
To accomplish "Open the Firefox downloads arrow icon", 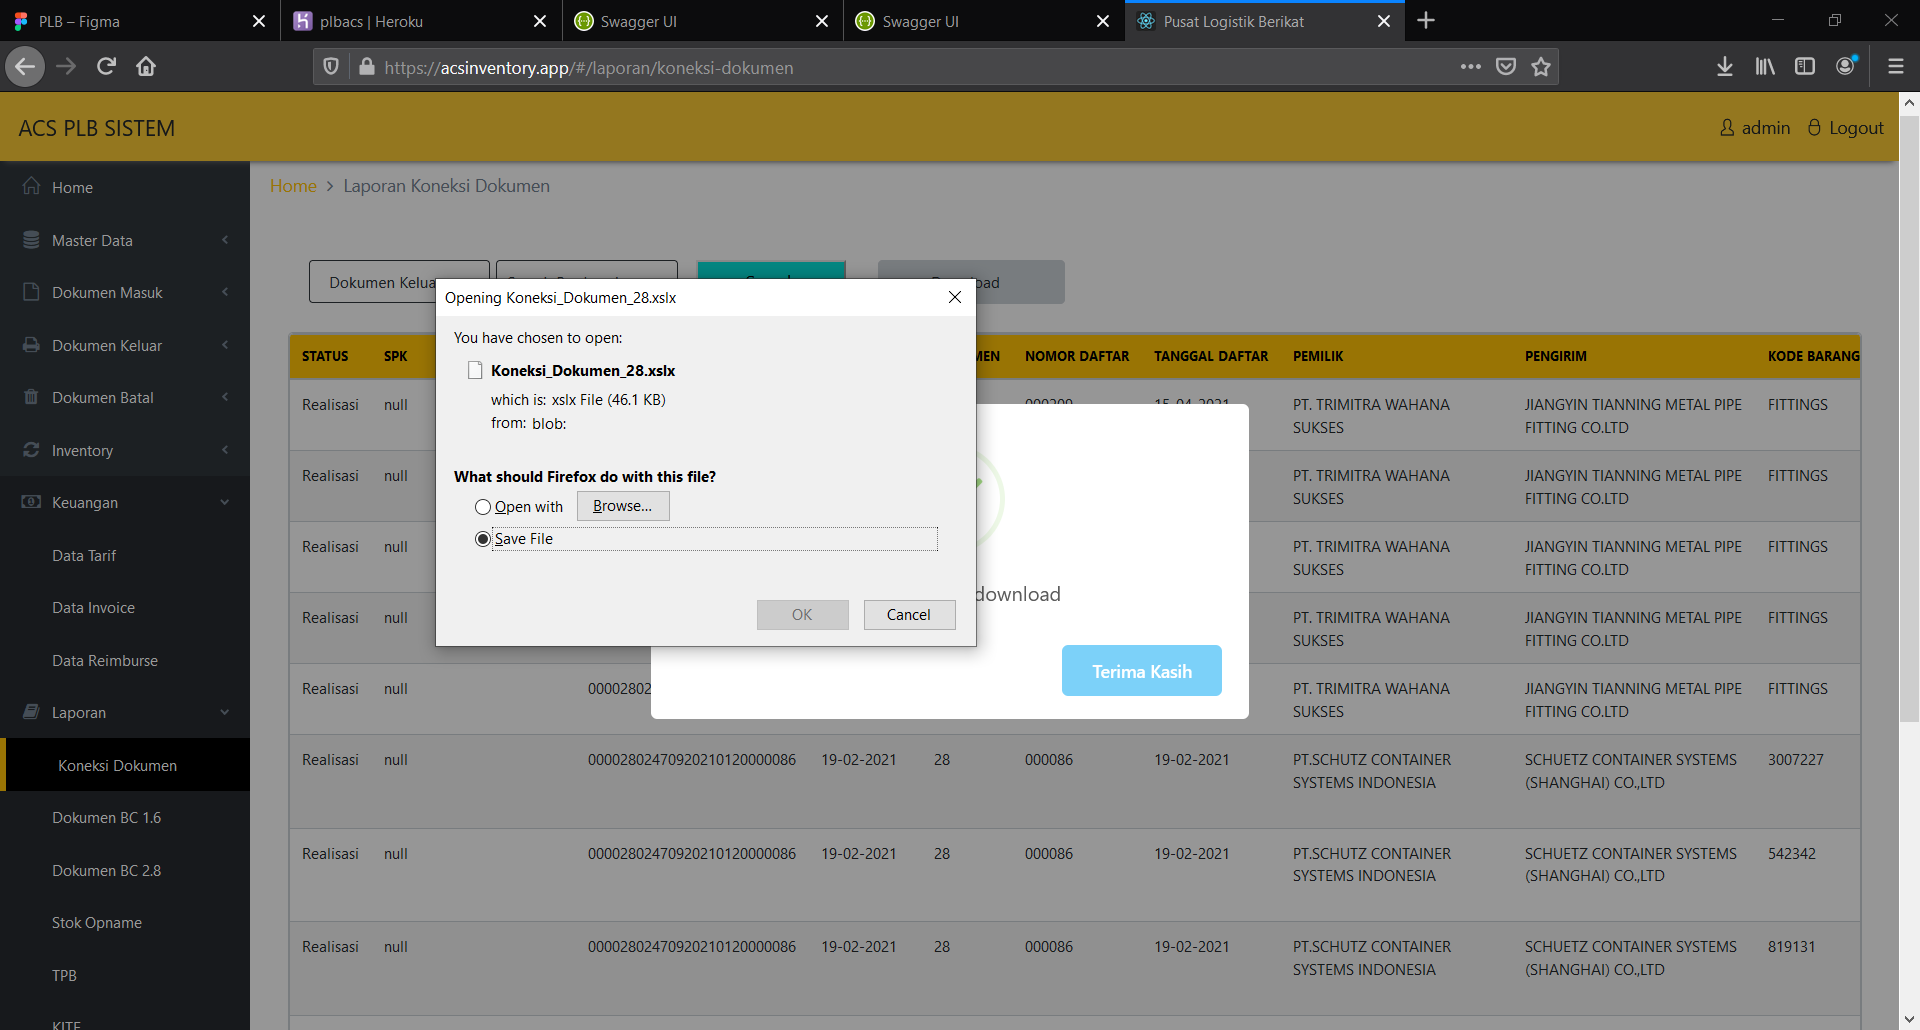I will [1725, 67].
